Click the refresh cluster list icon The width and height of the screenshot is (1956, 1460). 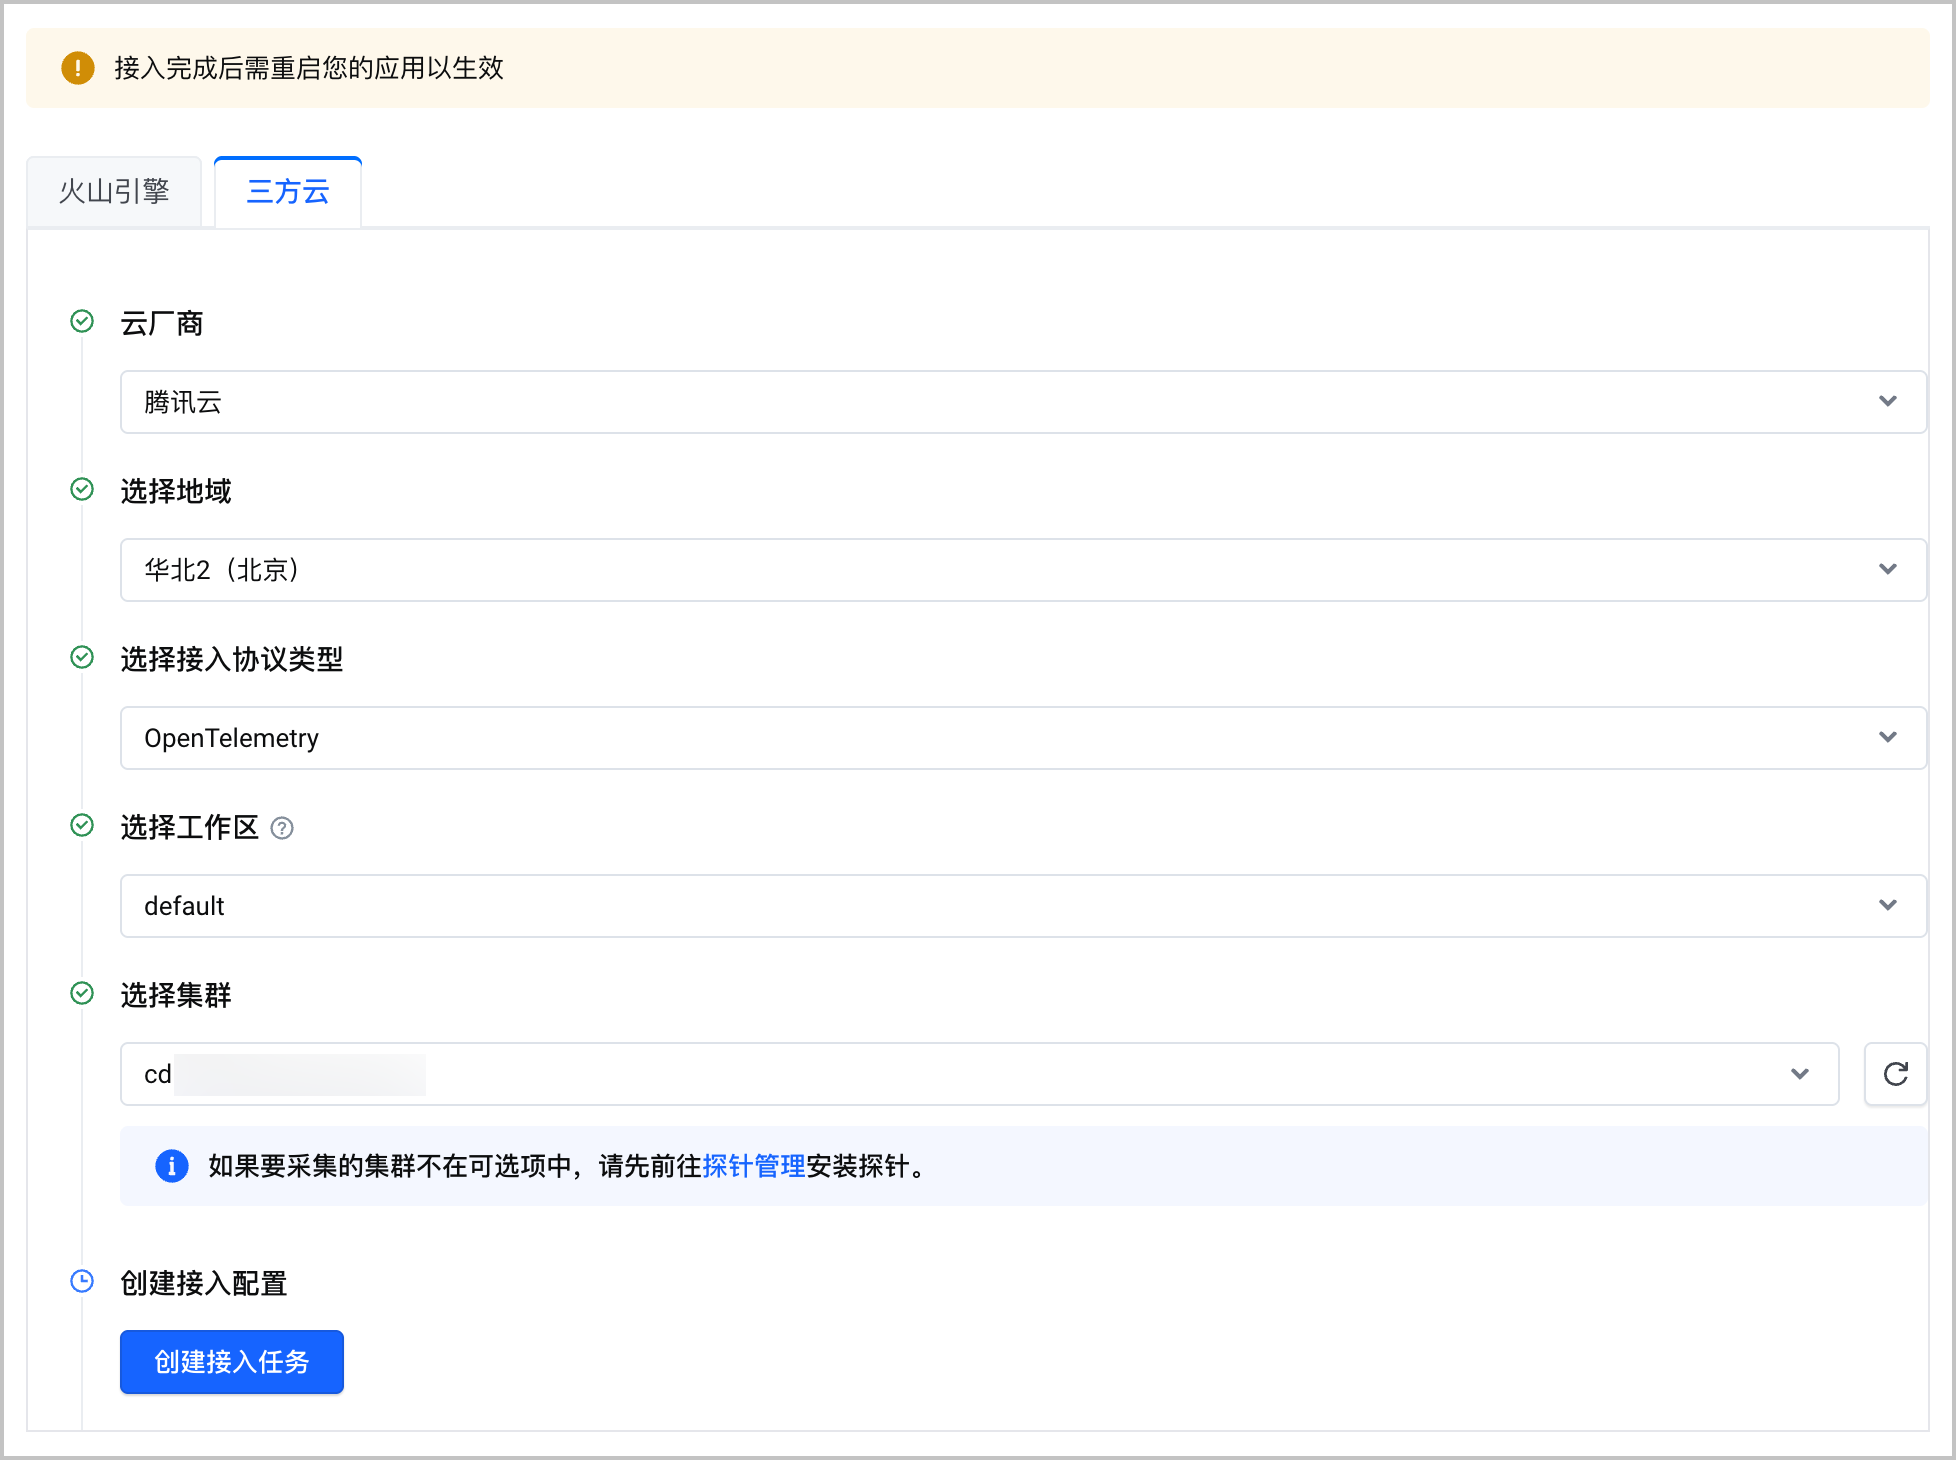(x=1895, y=1074)
